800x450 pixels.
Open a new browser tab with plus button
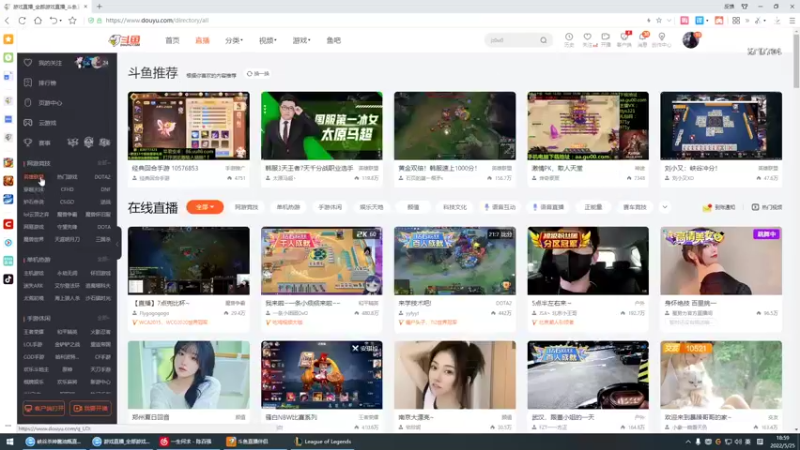pos(99,7)
